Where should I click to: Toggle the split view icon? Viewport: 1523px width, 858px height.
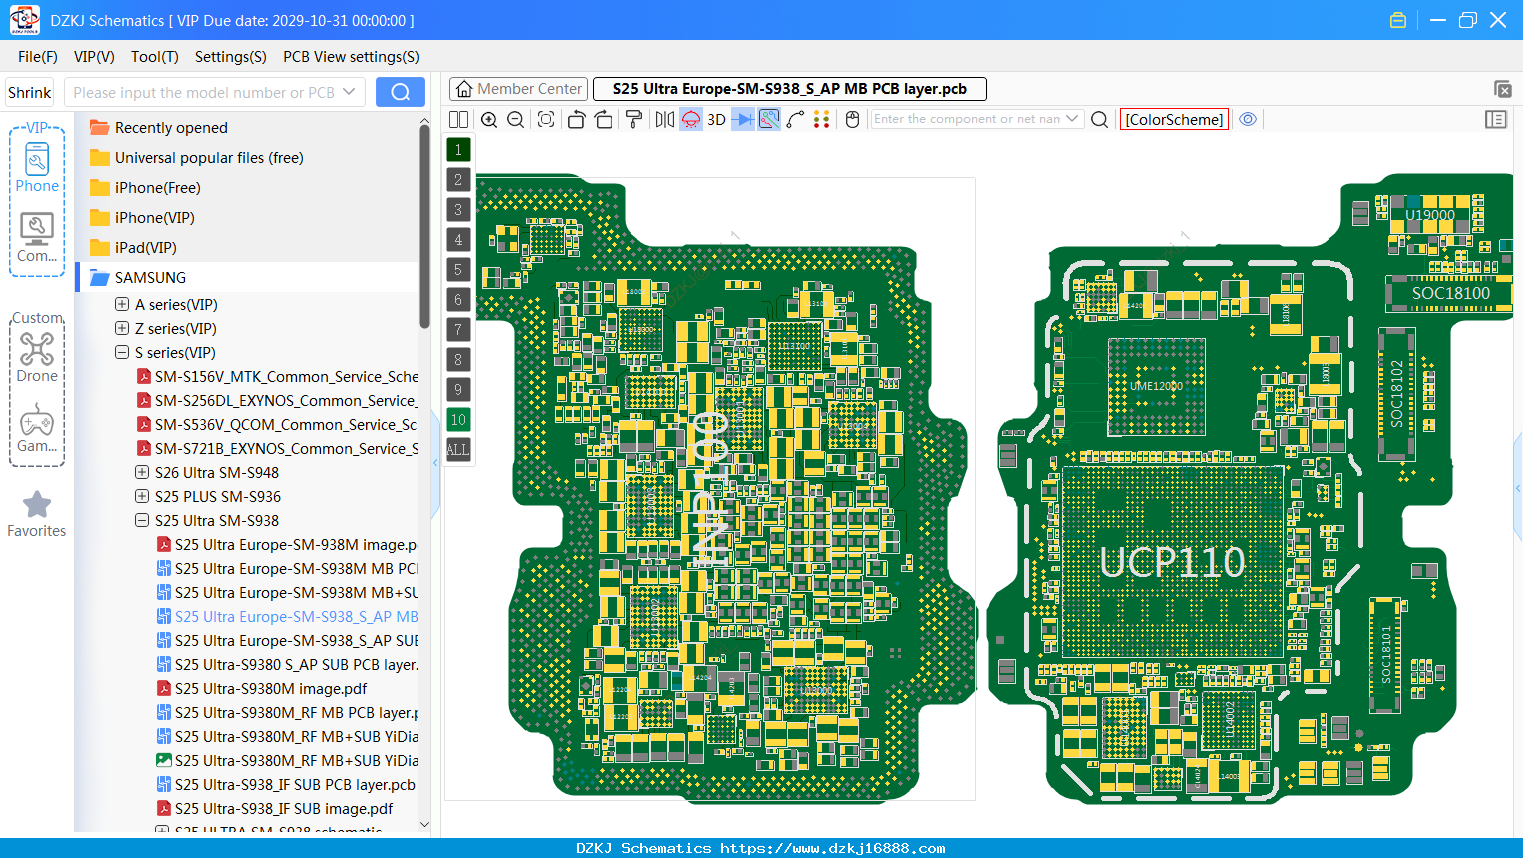click(458, 119)
